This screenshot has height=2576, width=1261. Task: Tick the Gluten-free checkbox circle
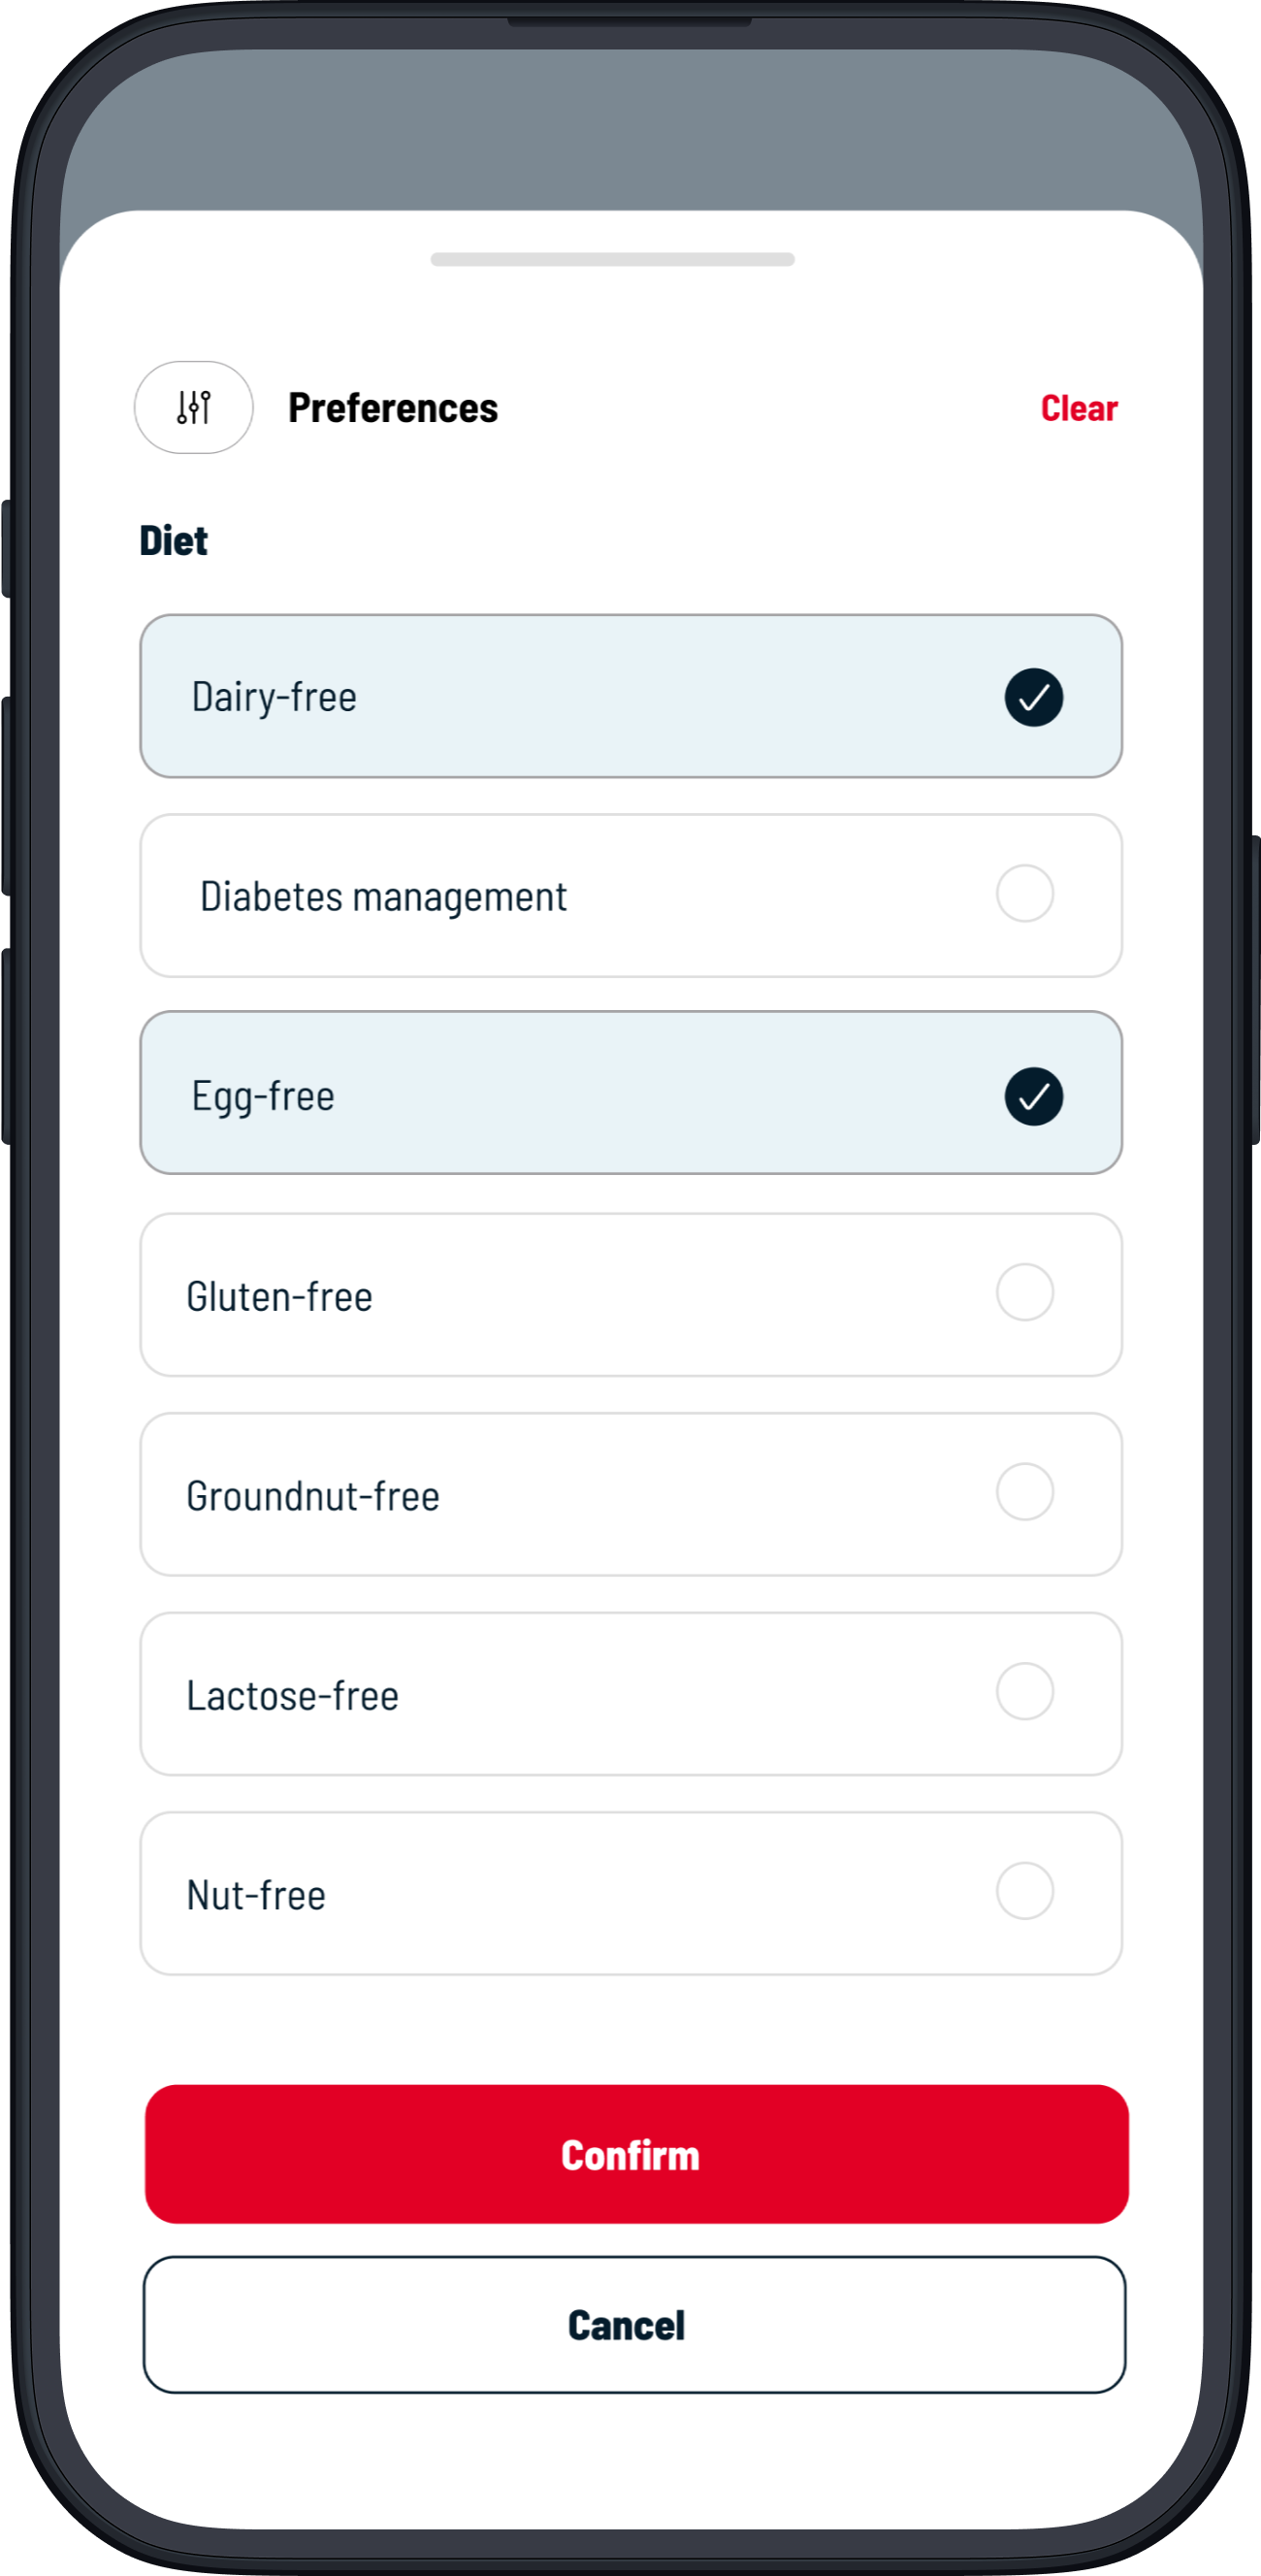click(1024, 1292)
